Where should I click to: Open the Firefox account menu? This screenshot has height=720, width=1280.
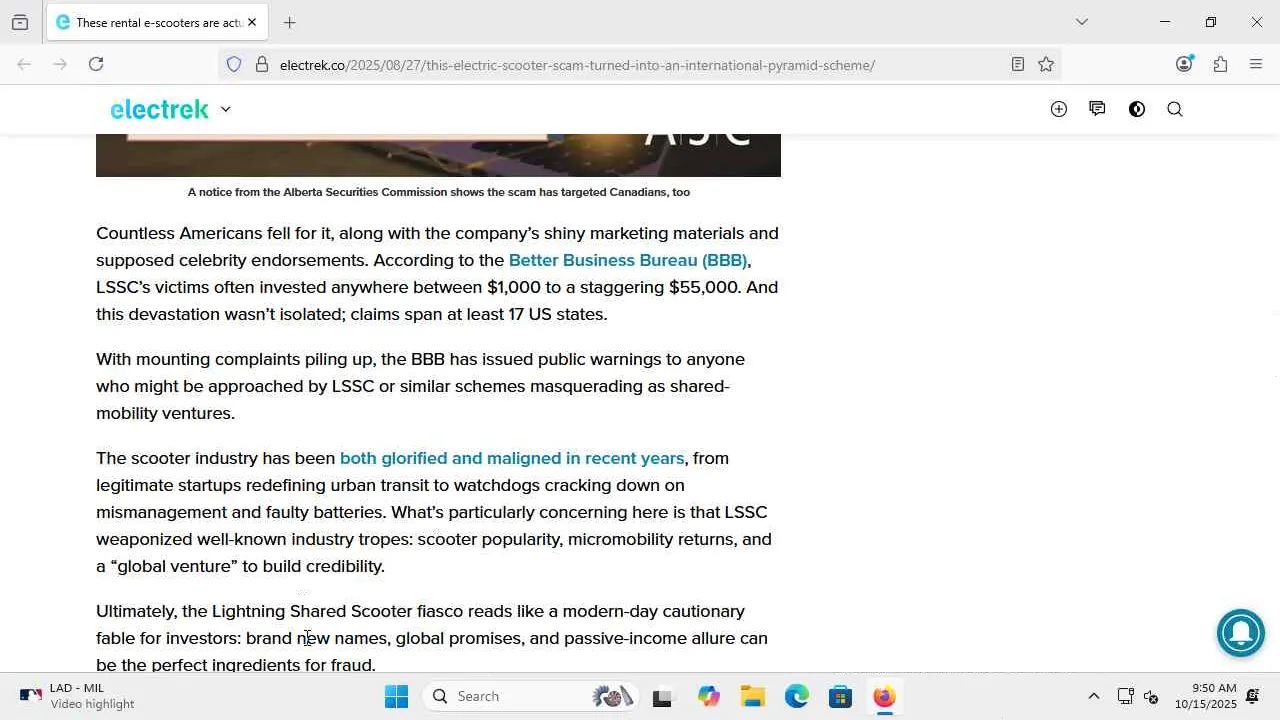1184,64
